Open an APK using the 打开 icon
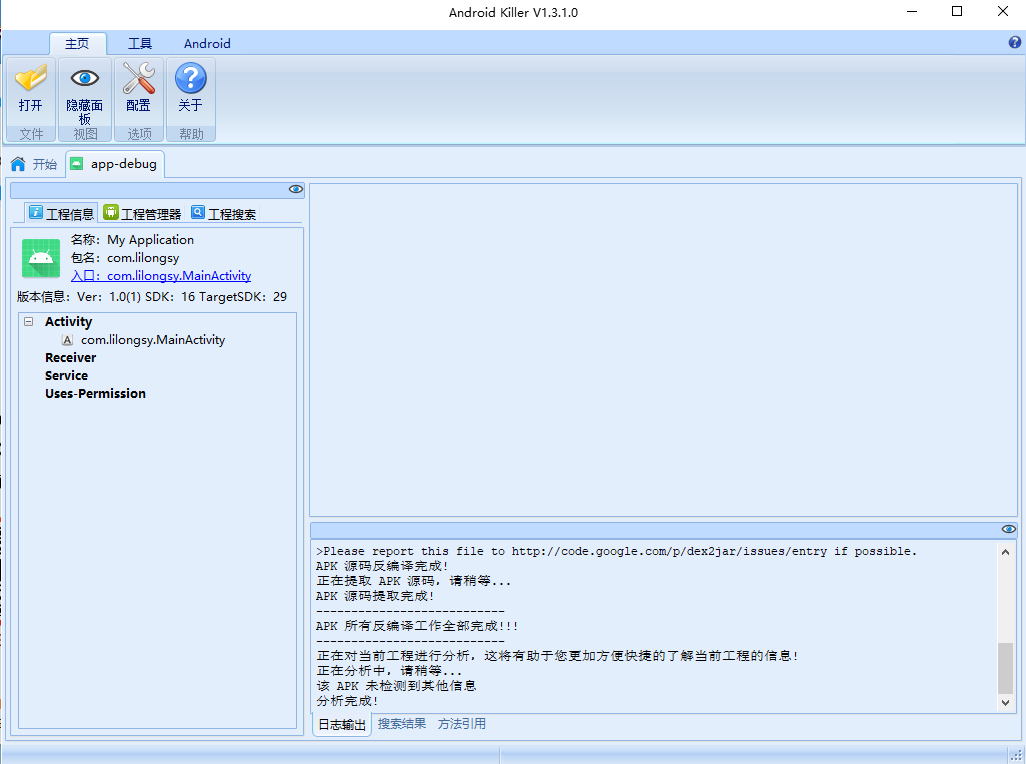 pyautogui.click(x=31, y=77)
